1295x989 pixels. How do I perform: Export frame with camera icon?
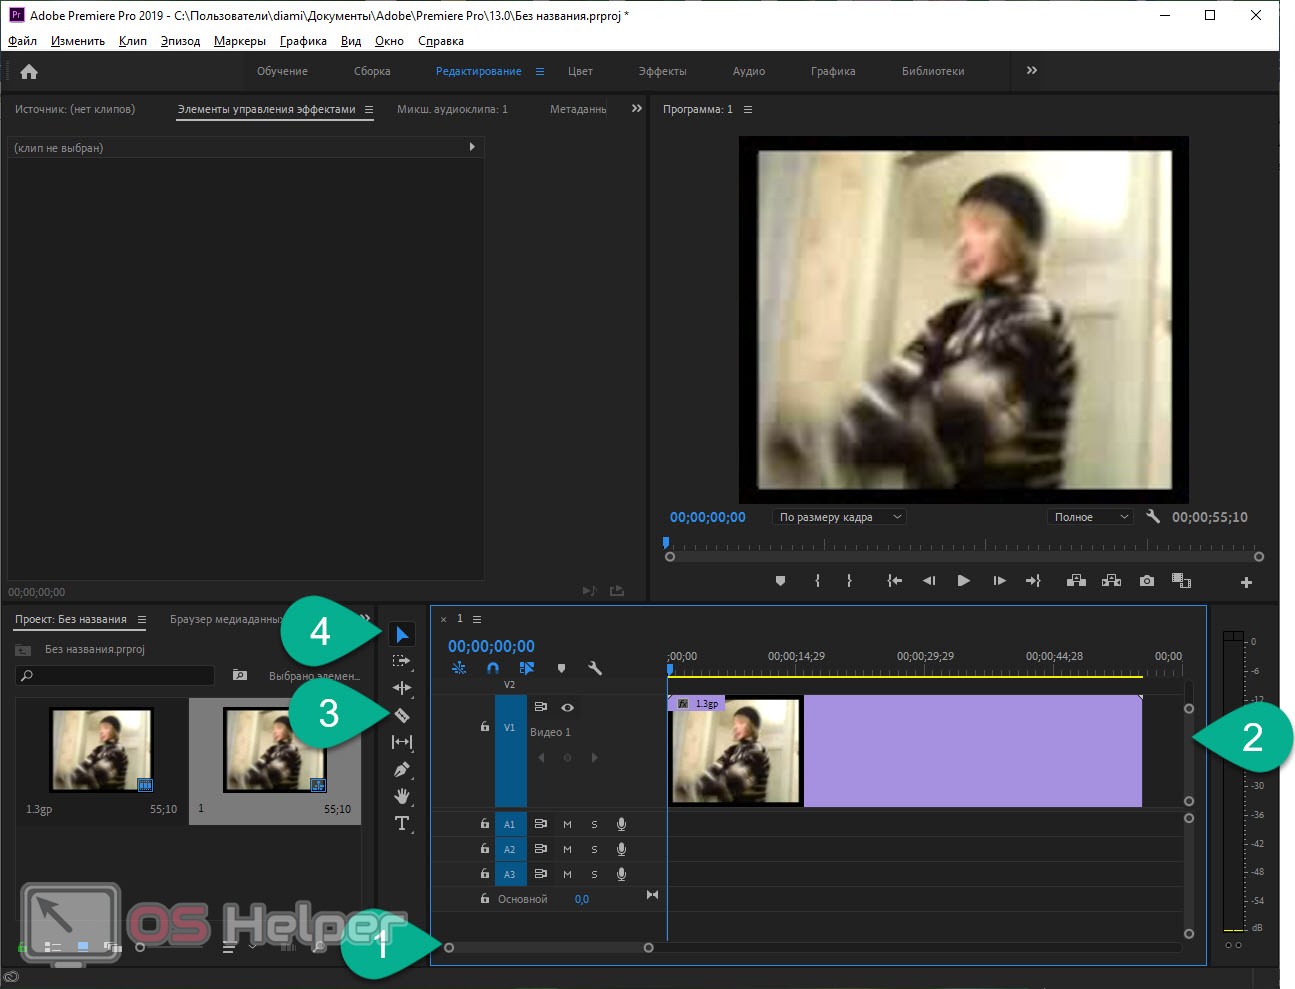(x=1146, y=581)
